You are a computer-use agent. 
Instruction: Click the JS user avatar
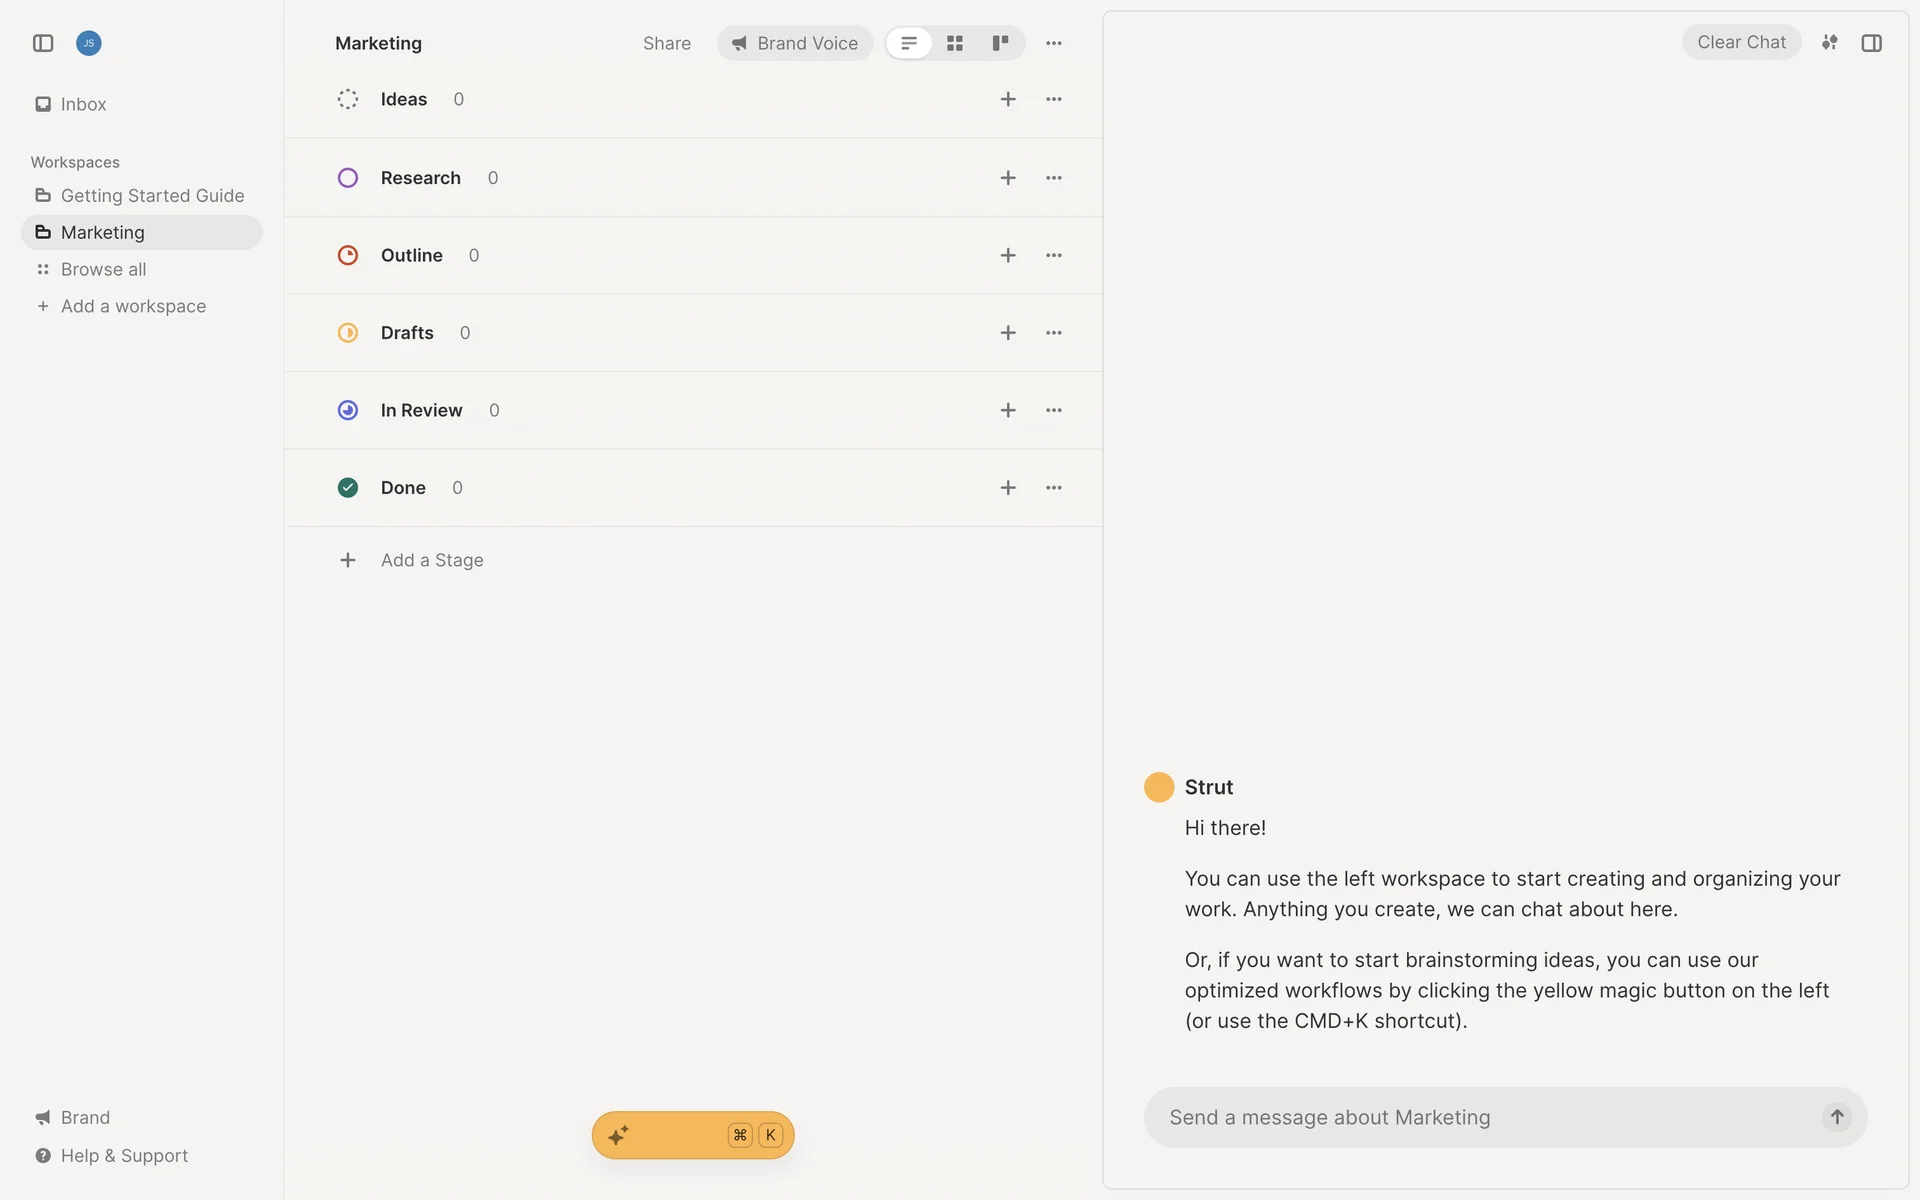click(89, 43)
